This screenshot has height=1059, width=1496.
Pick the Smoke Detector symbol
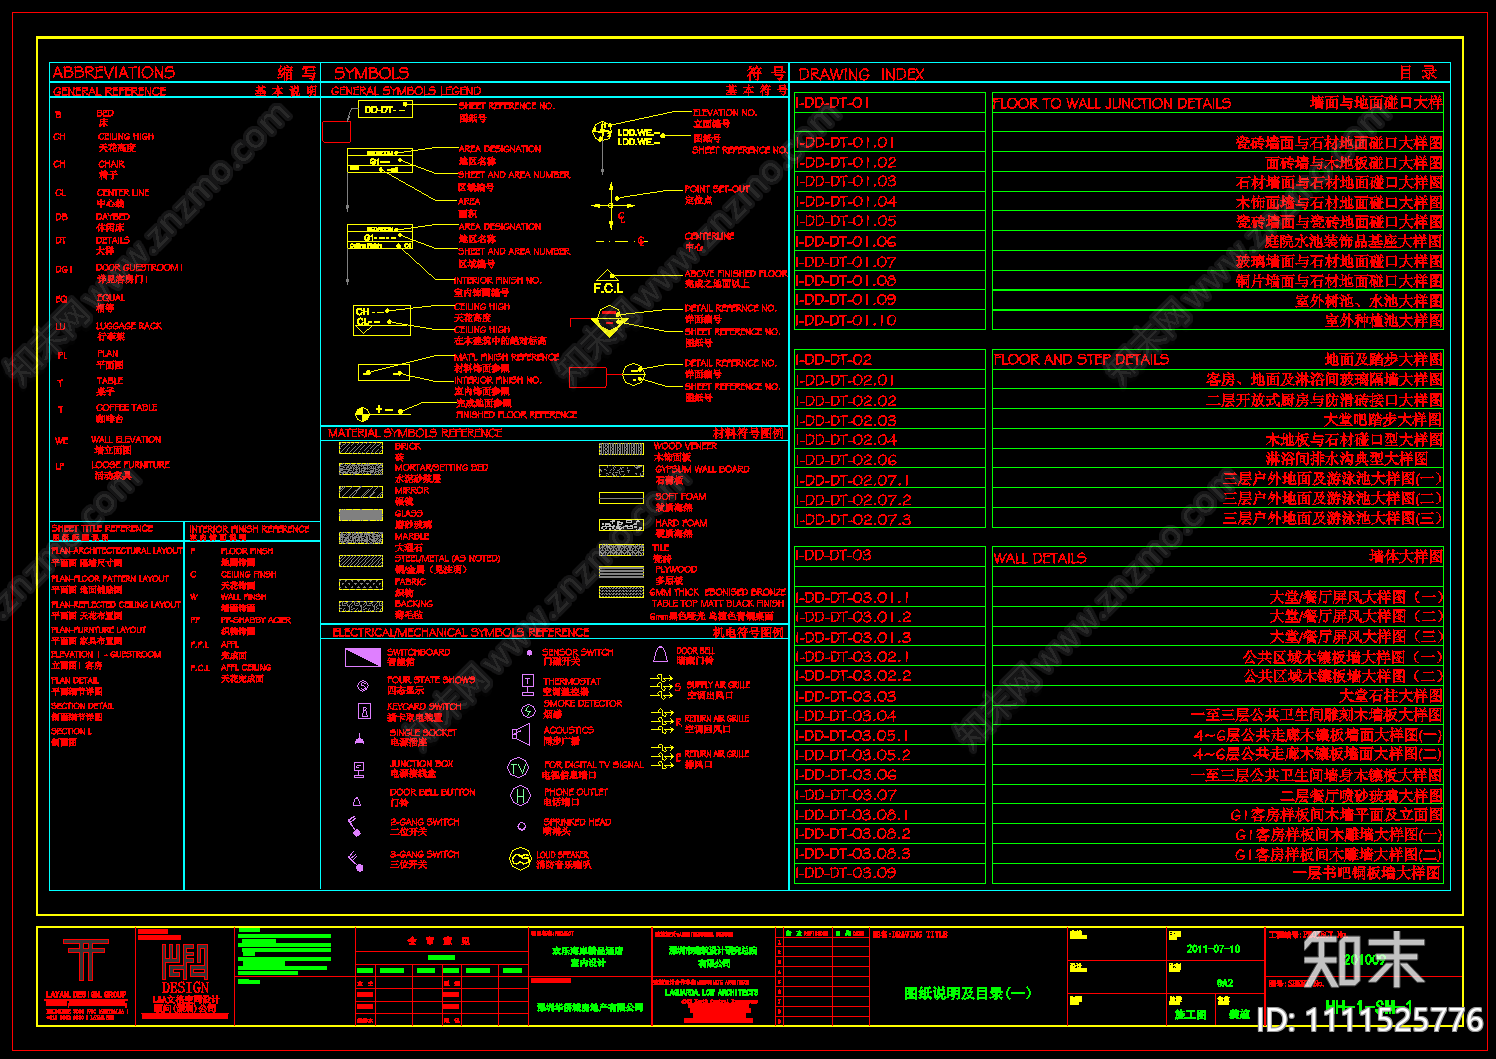tap(528, 711)
